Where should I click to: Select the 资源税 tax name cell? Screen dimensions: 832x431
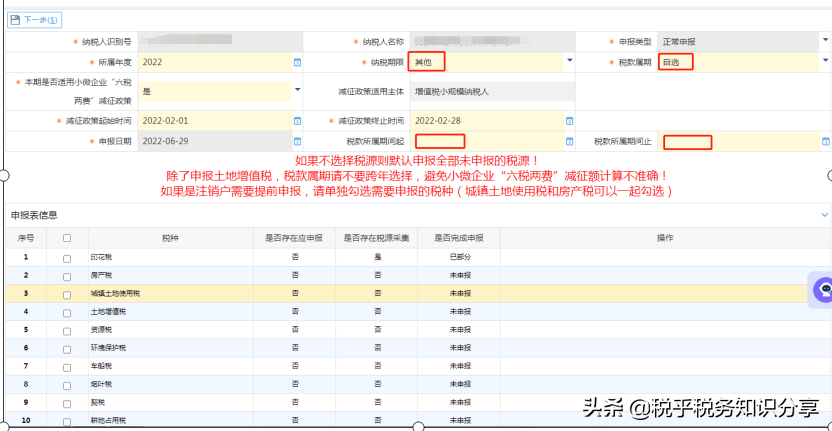click(x=170, y=330)
